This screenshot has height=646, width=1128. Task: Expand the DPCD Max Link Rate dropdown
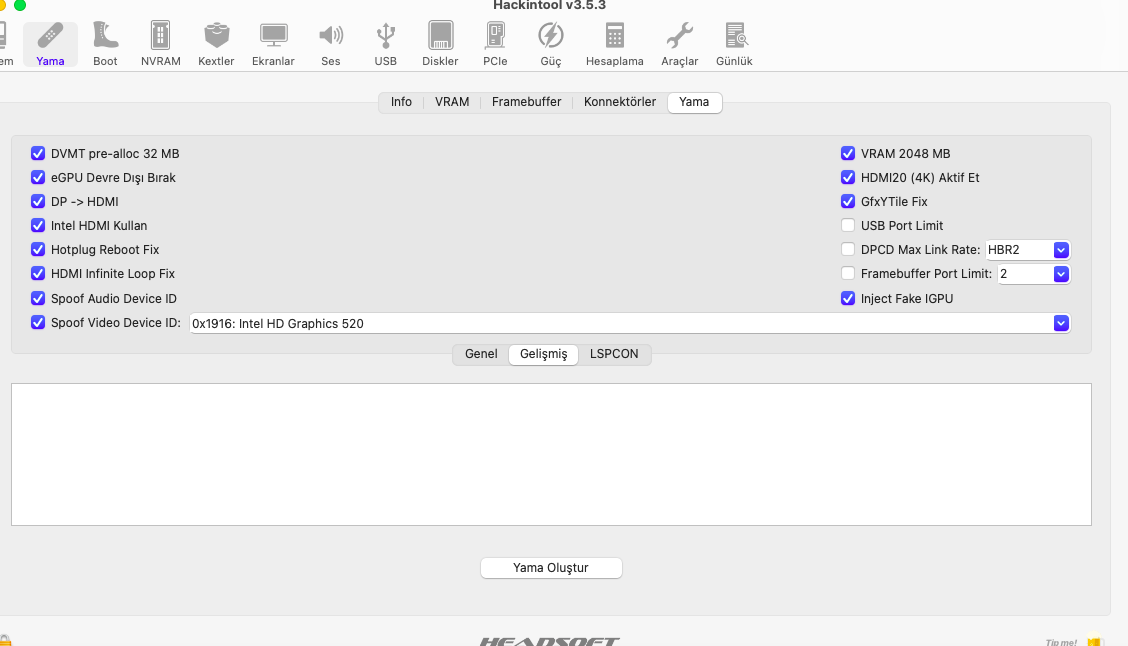tap(1061, 250)
